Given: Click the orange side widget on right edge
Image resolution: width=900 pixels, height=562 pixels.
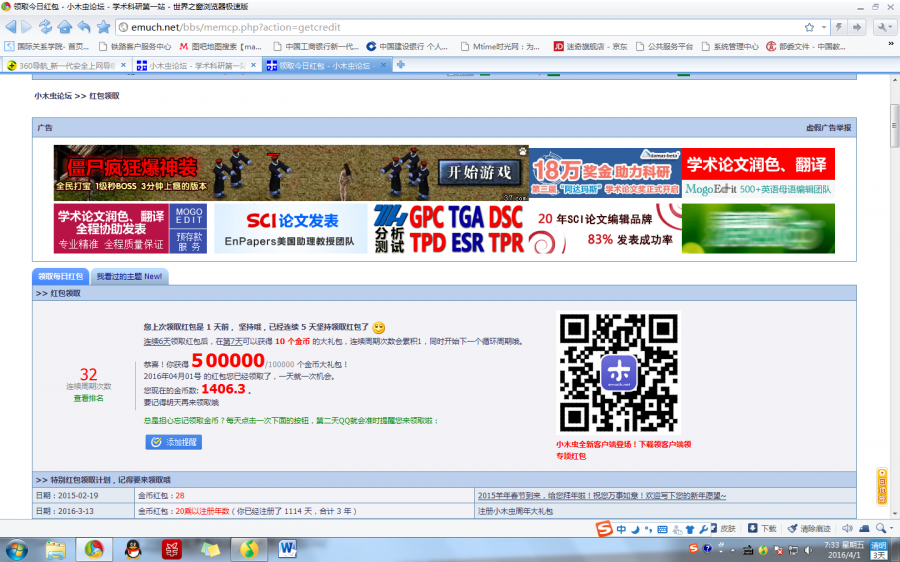Looking at the screenshot, I should [882, 487].
